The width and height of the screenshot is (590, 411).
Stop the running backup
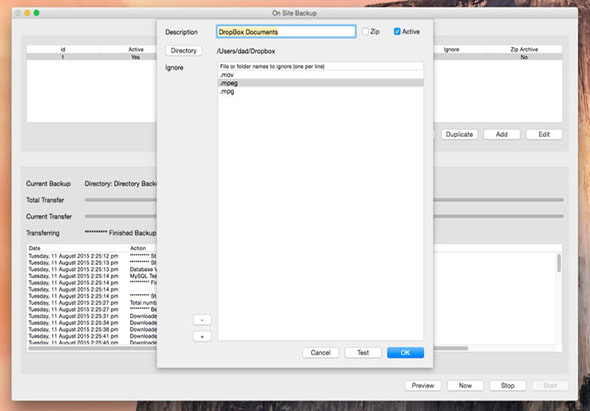coord(508,385)
